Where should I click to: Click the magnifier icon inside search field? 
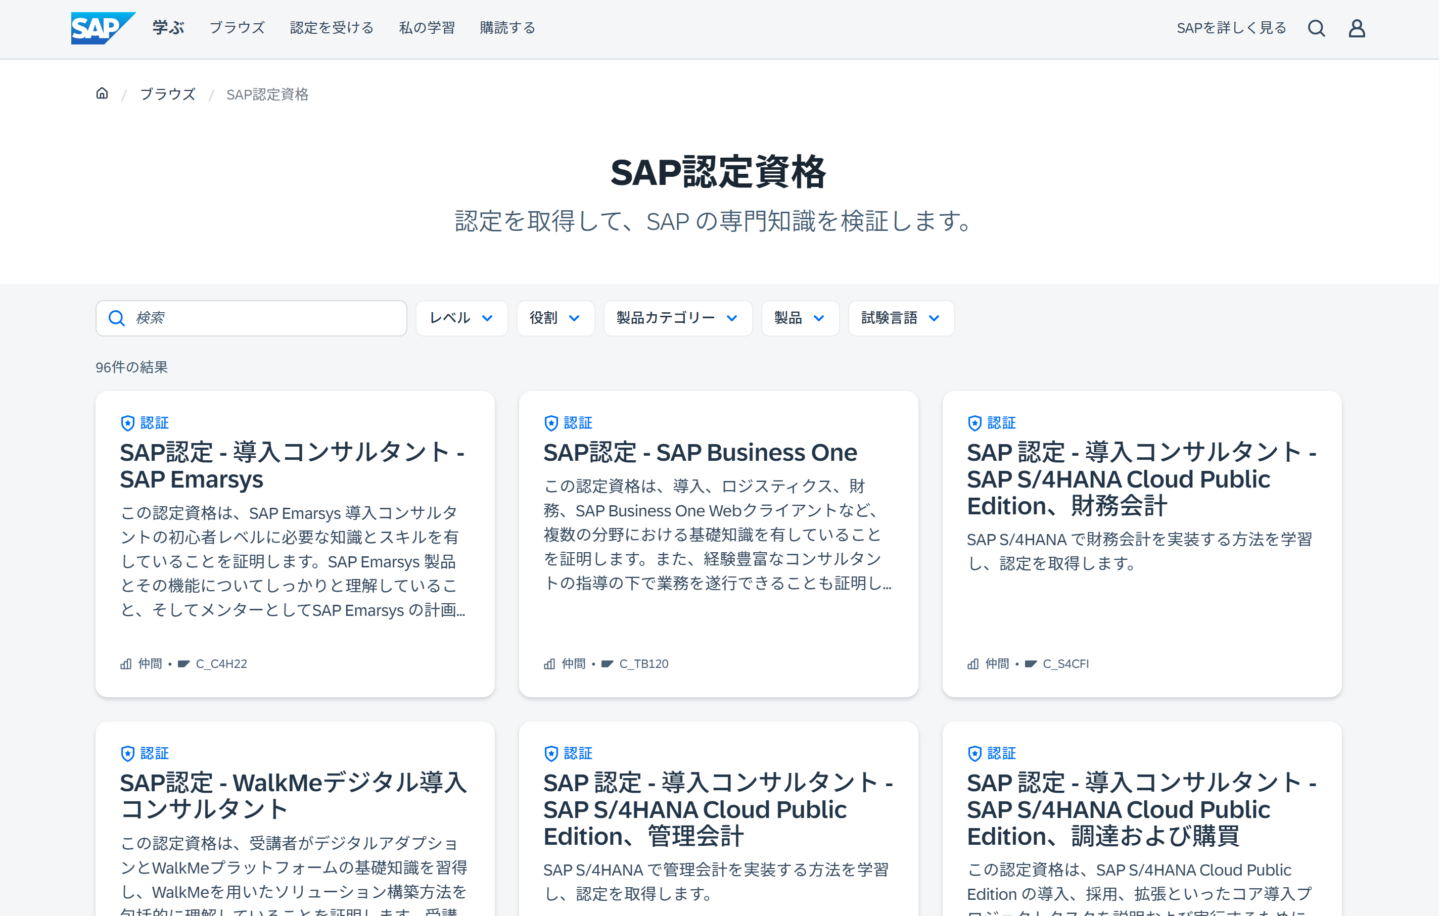point(117,318)
